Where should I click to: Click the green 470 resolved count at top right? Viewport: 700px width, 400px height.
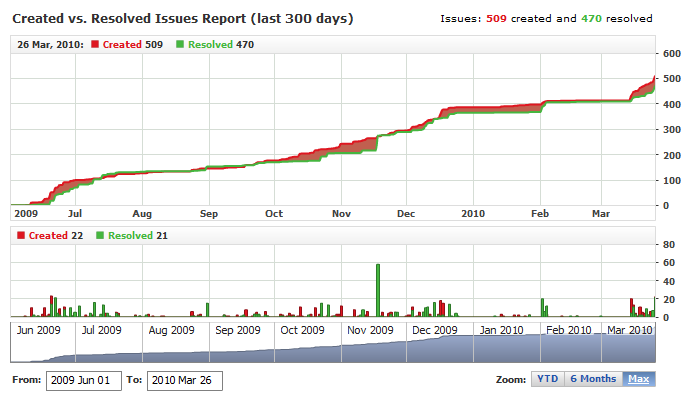point(587,19)
